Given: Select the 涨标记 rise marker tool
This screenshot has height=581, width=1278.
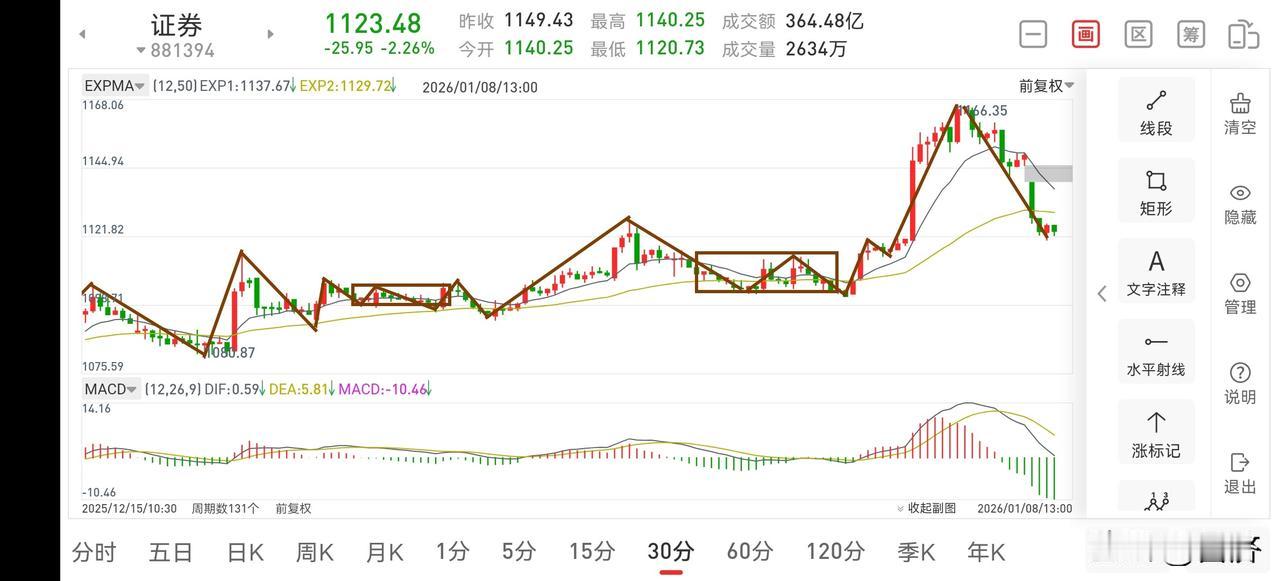Looking at the screenshot, I should pyautogui.click(x=1156, y=432).
